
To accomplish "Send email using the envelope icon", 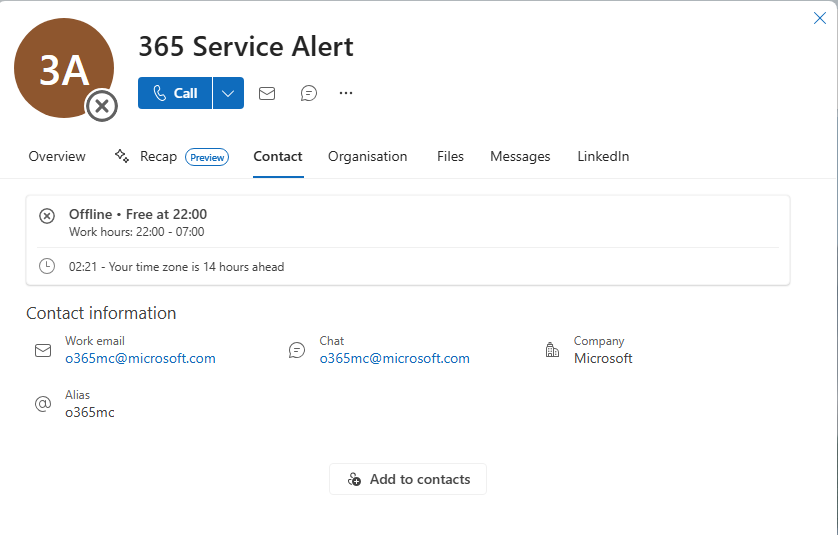I will point(267,94).
